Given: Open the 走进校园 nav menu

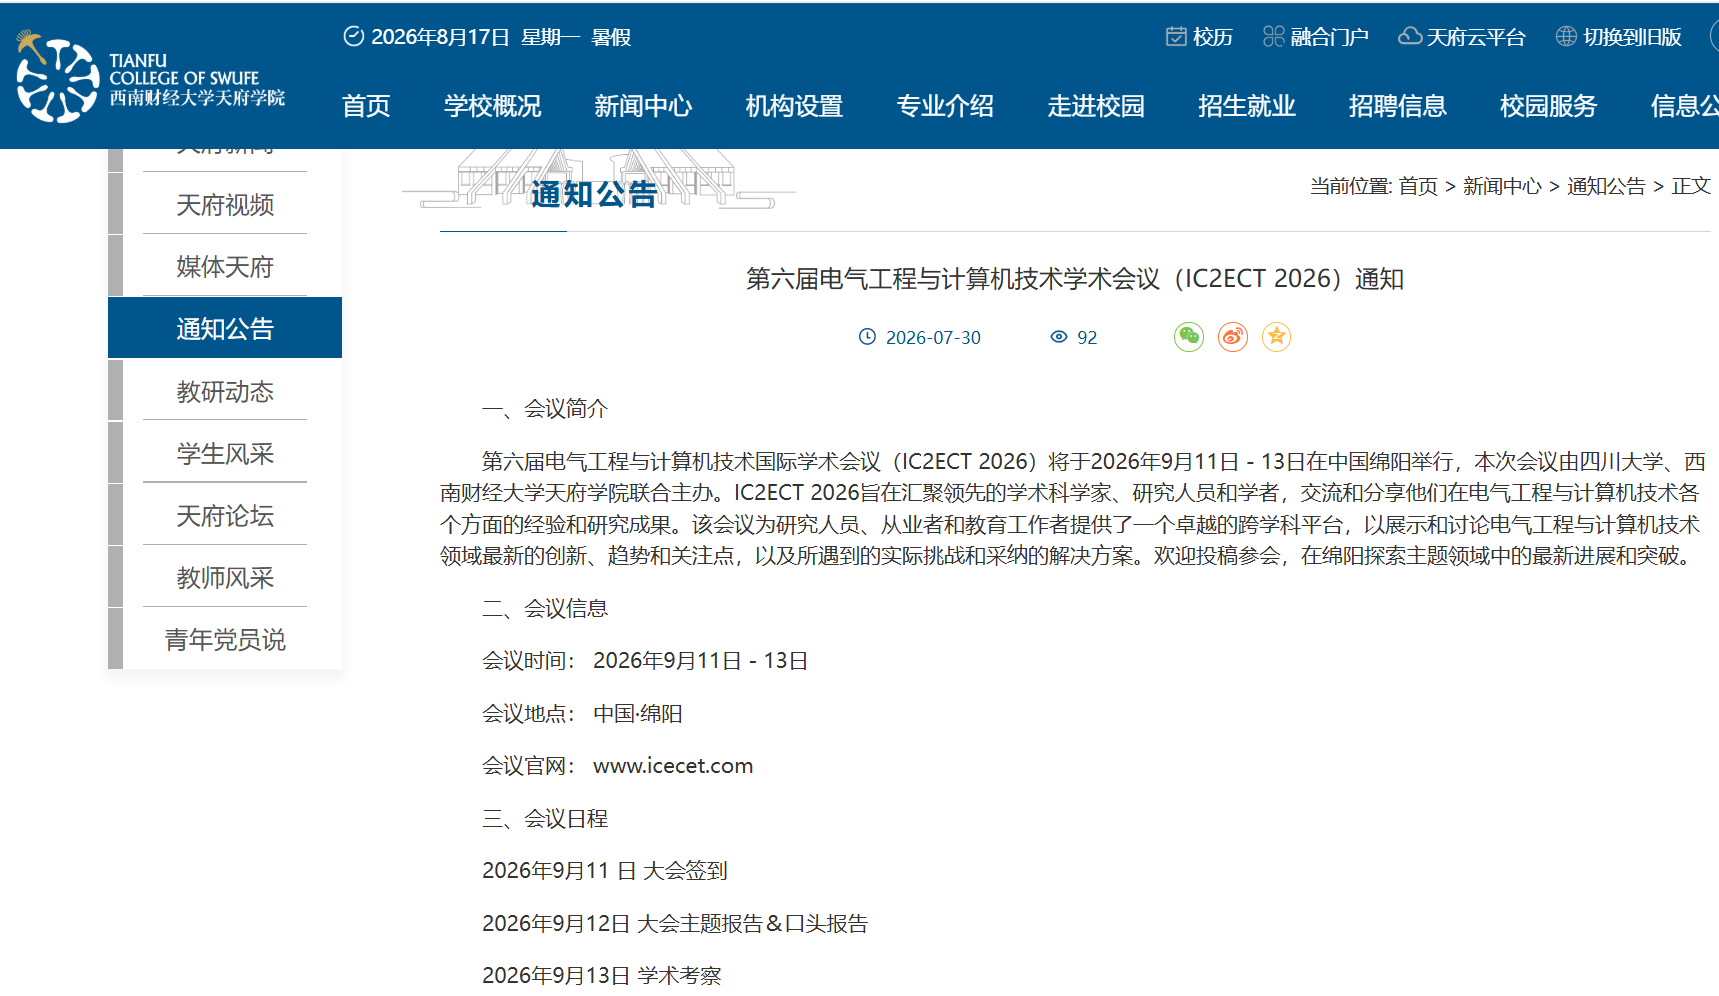Looking at the screenshot, I should (1096, 106).
